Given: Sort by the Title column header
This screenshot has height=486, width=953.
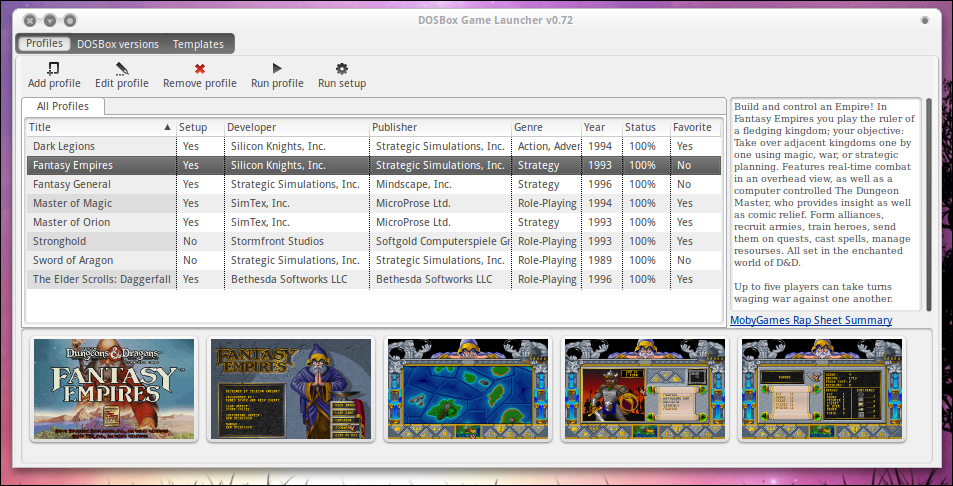Looking at the screenshot, I should tap(100, 127).
